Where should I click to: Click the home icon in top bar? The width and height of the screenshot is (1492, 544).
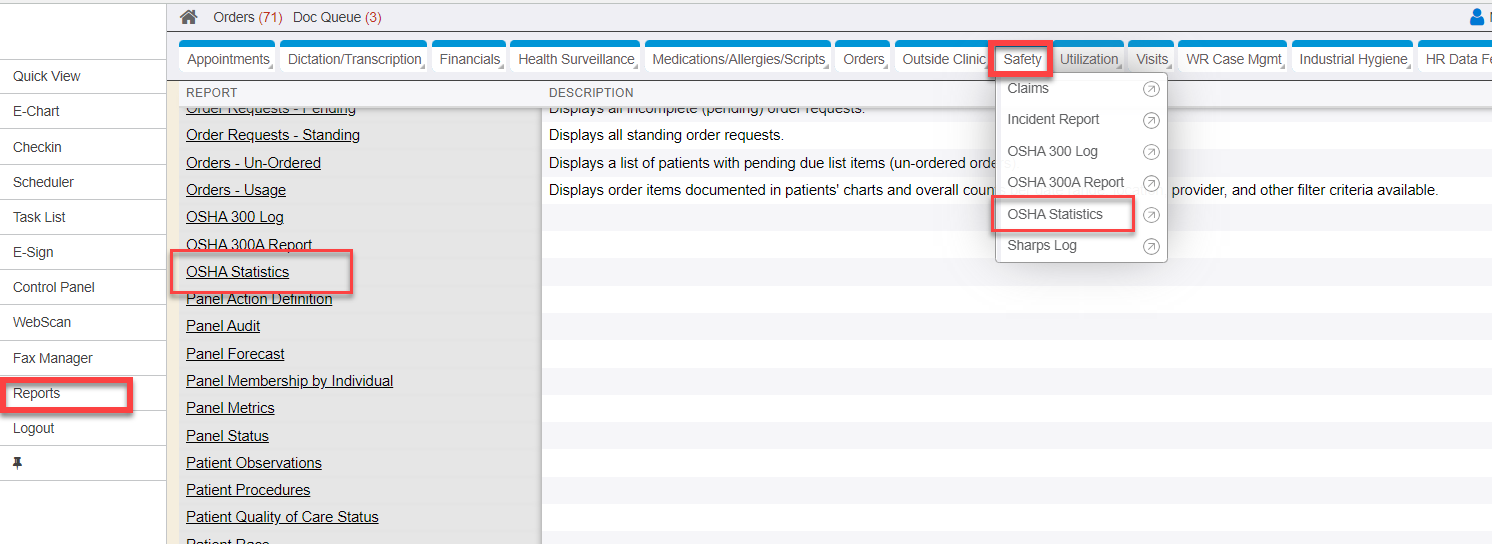(188, 17)
